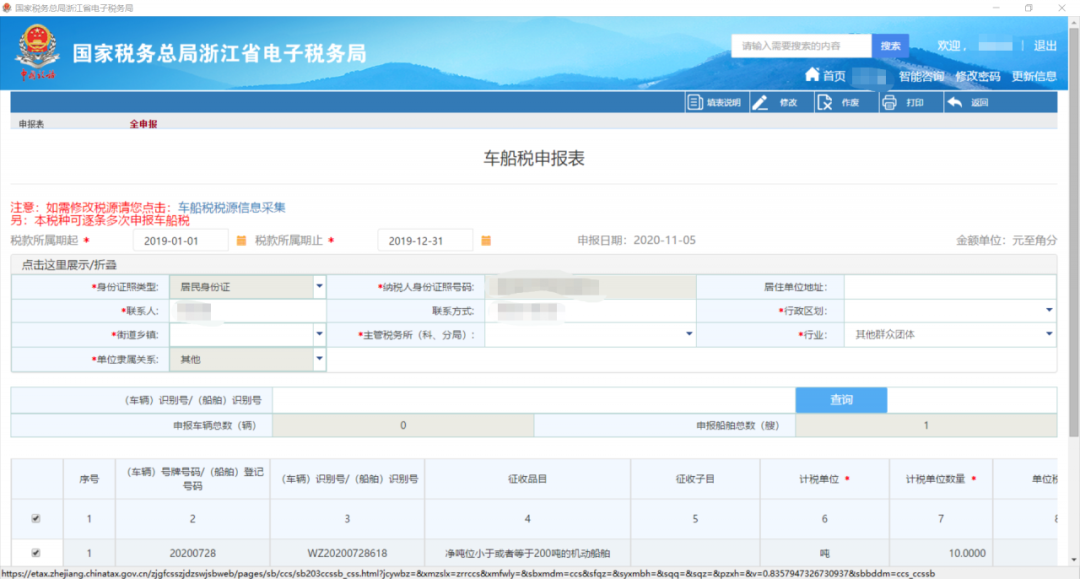1080x579 pixels.
Task: Click the 首页 home icon
Action: [812, 74]
